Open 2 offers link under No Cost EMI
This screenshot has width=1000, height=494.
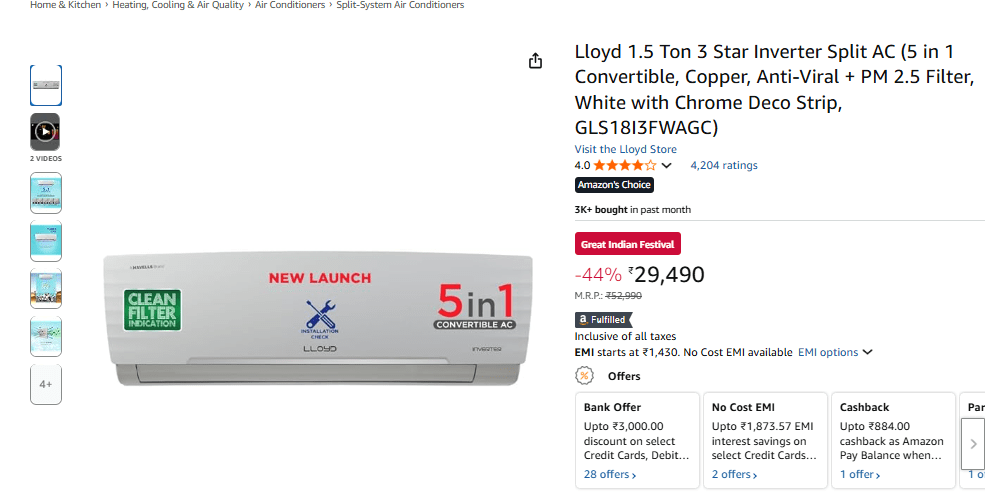pos(735,474)
